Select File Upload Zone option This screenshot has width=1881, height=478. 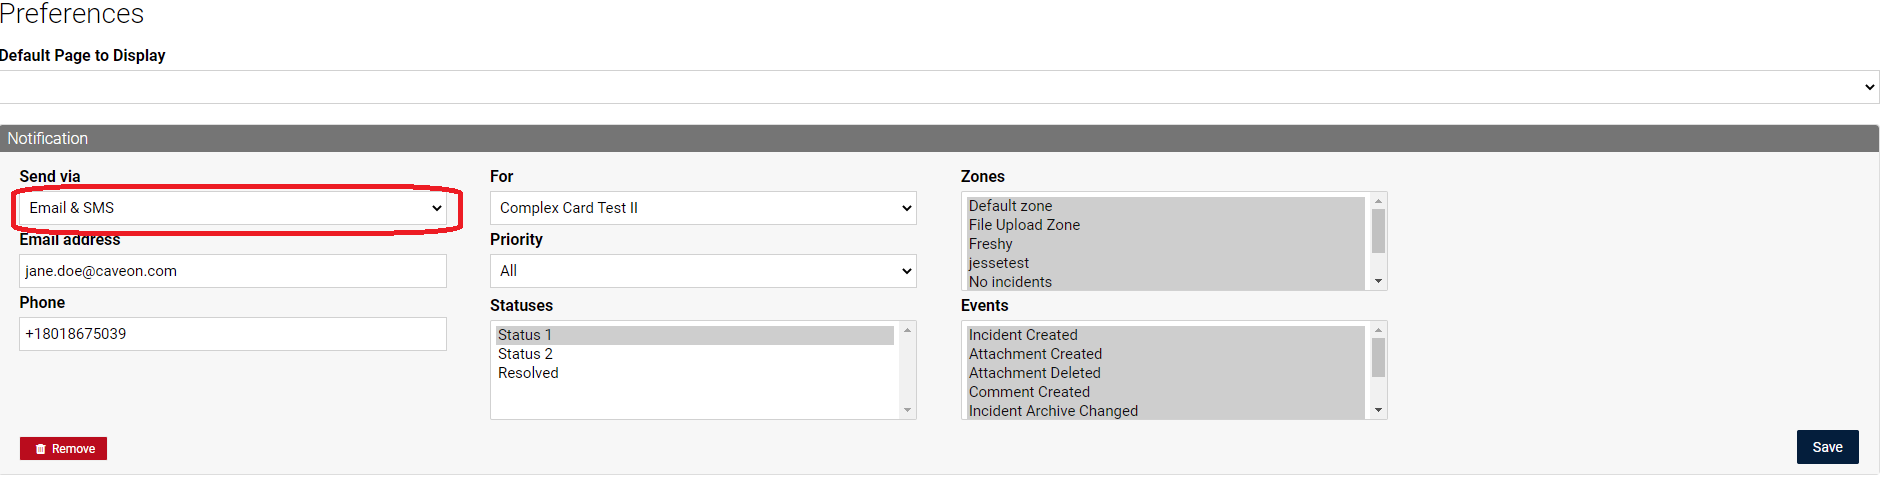(1166, 225)
